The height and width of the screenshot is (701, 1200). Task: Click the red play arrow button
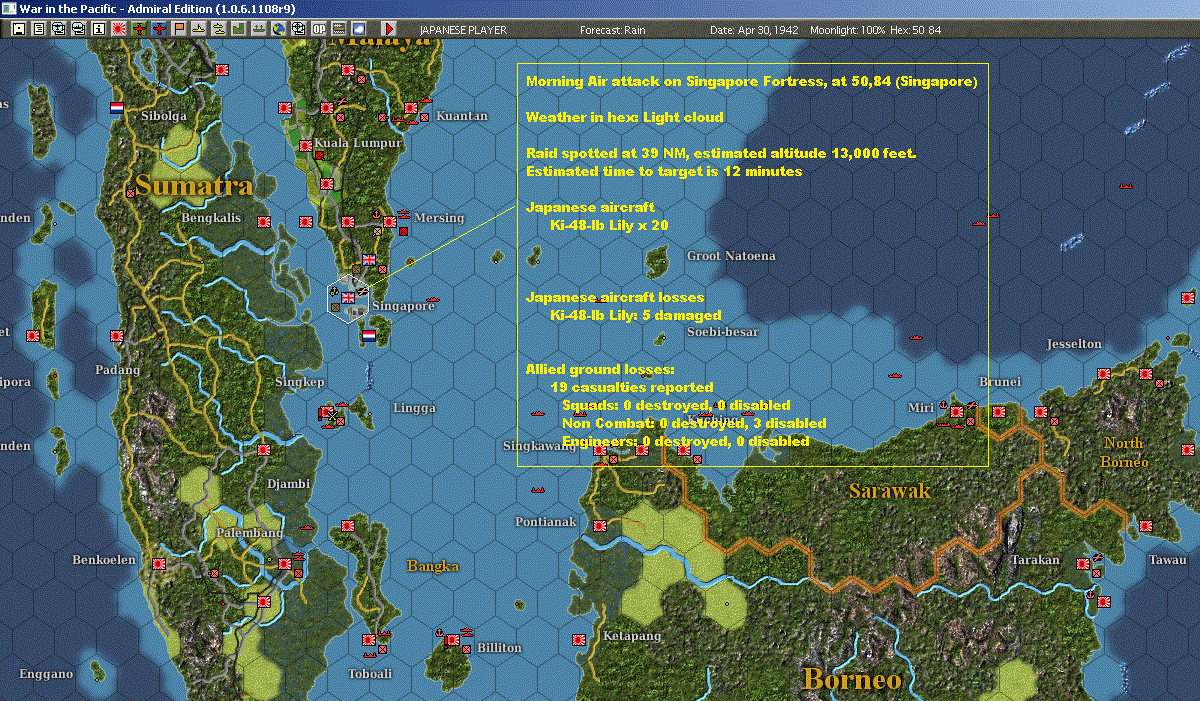tap(388, 29)
